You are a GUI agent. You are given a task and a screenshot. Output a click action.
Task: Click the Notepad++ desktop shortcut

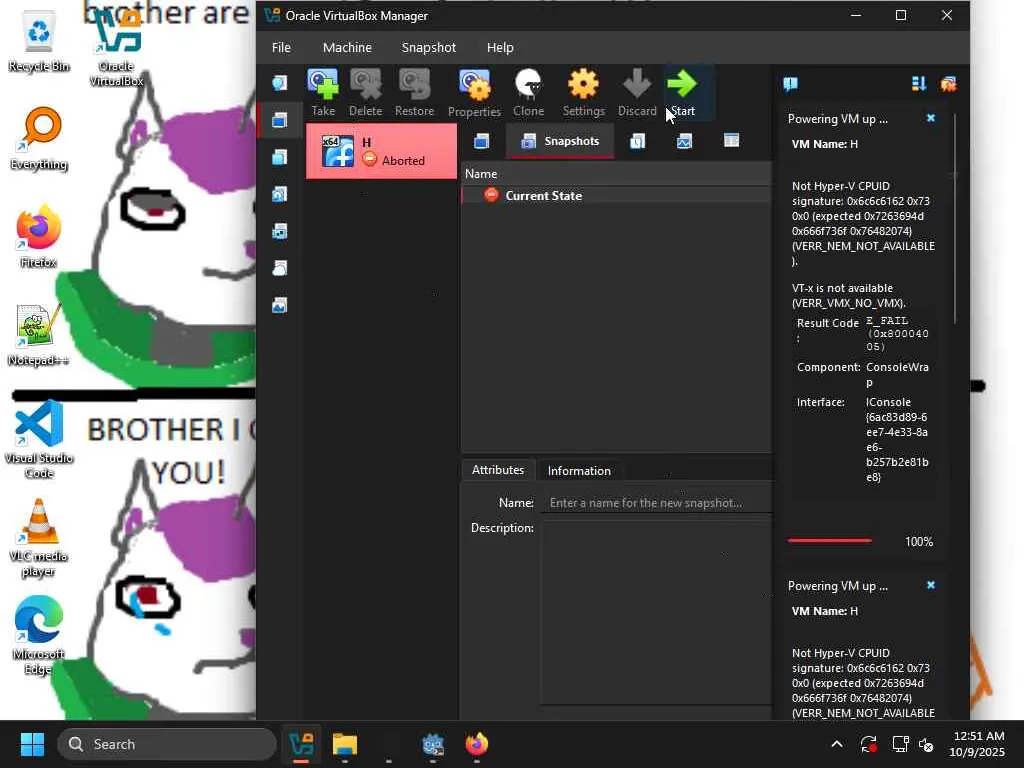point(39,335)
